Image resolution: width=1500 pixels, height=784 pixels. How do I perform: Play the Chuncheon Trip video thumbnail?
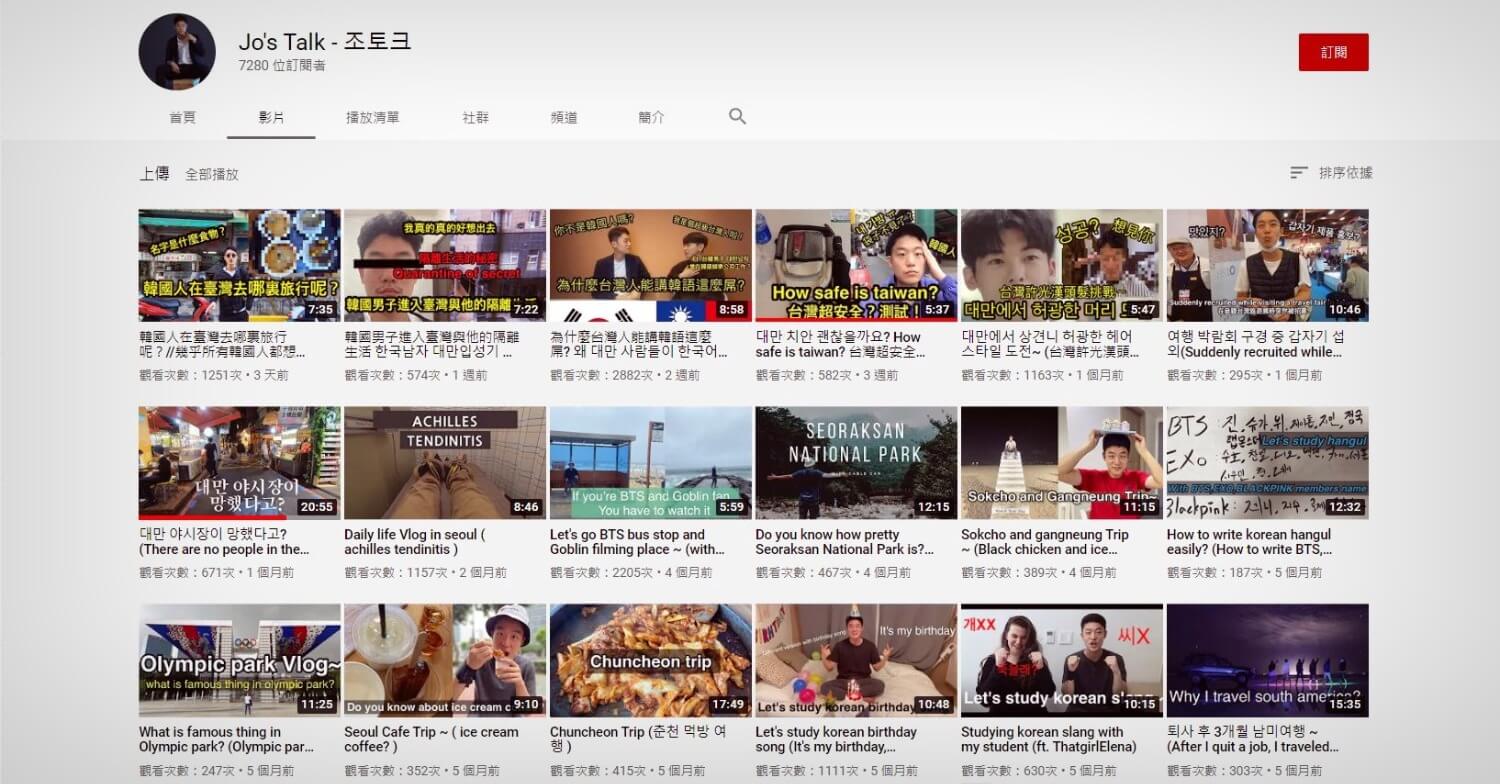tap(649, 659)
